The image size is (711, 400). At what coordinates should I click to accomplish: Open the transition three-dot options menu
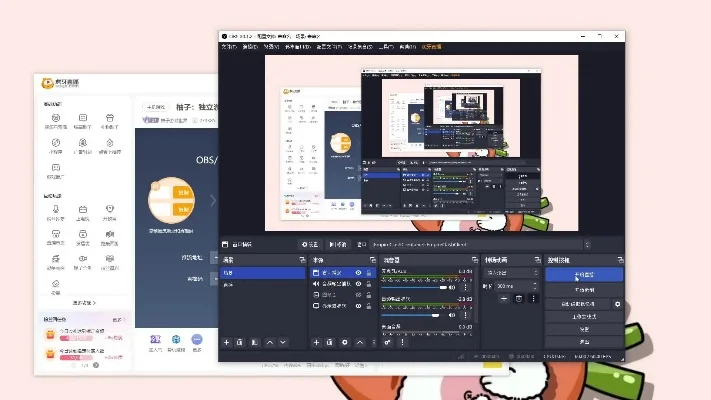[533, 298]
